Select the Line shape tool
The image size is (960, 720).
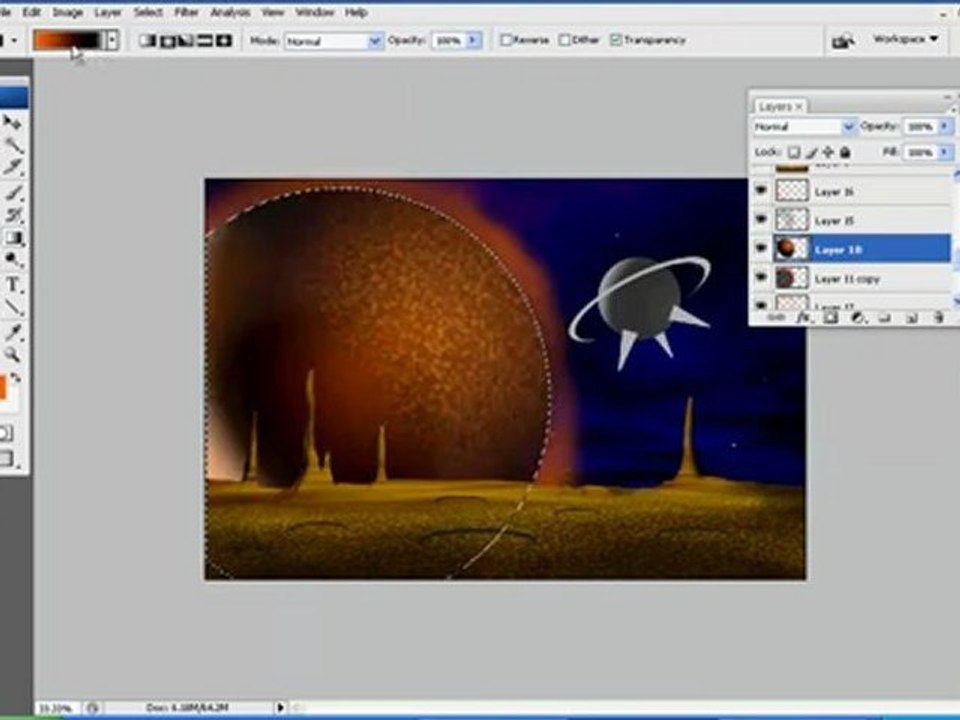click(x=12, y=308)
